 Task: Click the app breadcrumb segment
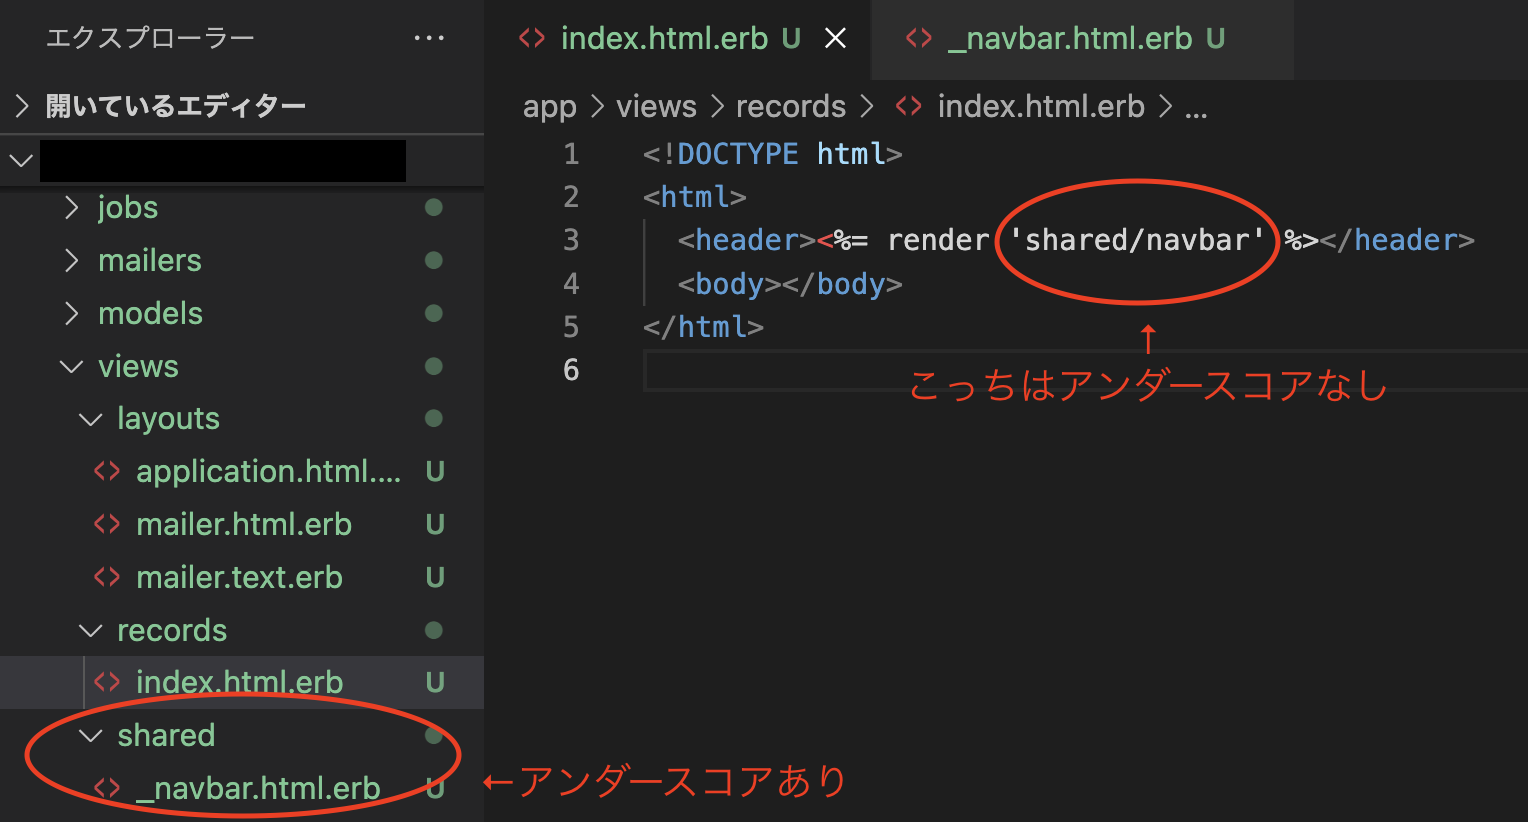tap(549, 107)
